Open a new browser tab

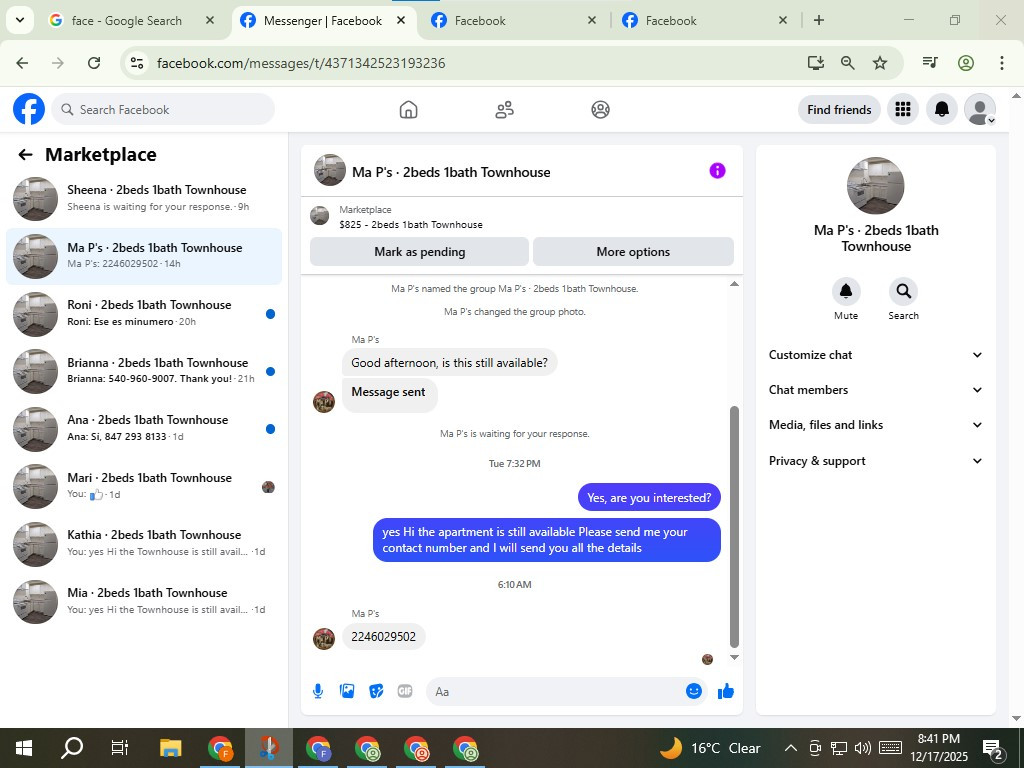[x=818, y=20]
